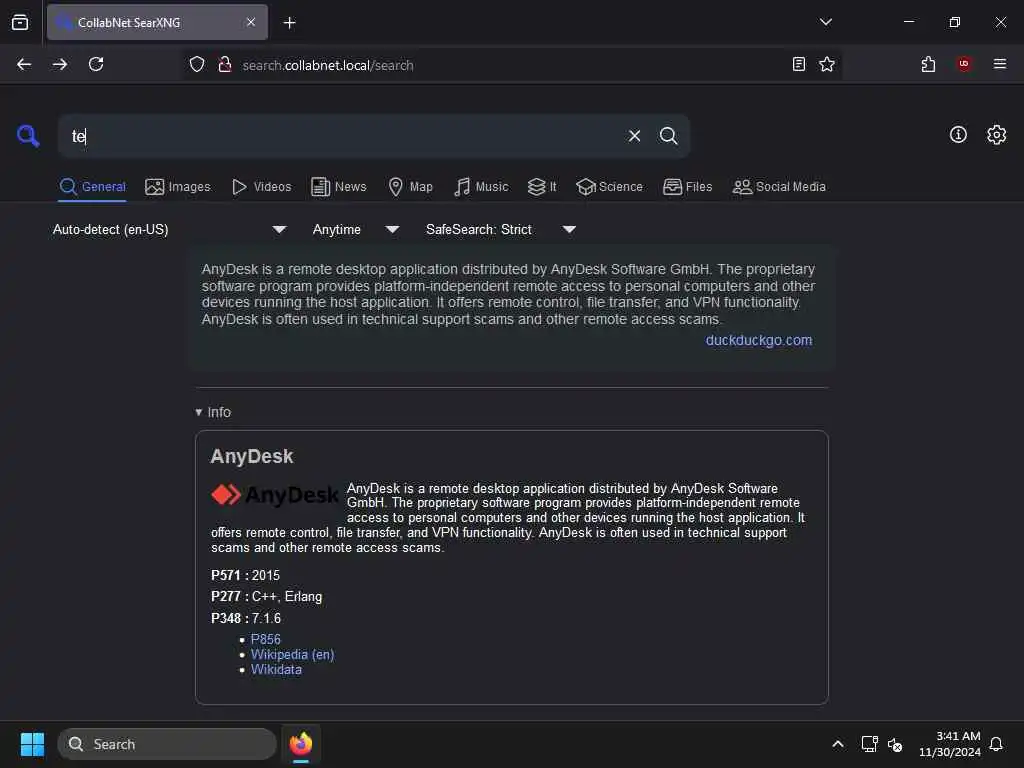This screenshot has width=1024, height=768.
Task: Open a new tab
Action: pyautogui.click(x=289, y=23)
